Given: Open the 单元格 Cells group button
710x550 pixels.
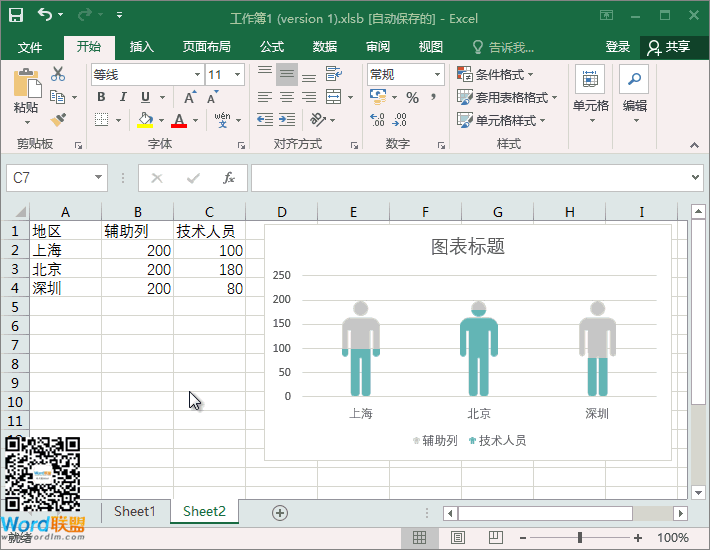Looking at the screenshot, I should click(x=590, y=95).
